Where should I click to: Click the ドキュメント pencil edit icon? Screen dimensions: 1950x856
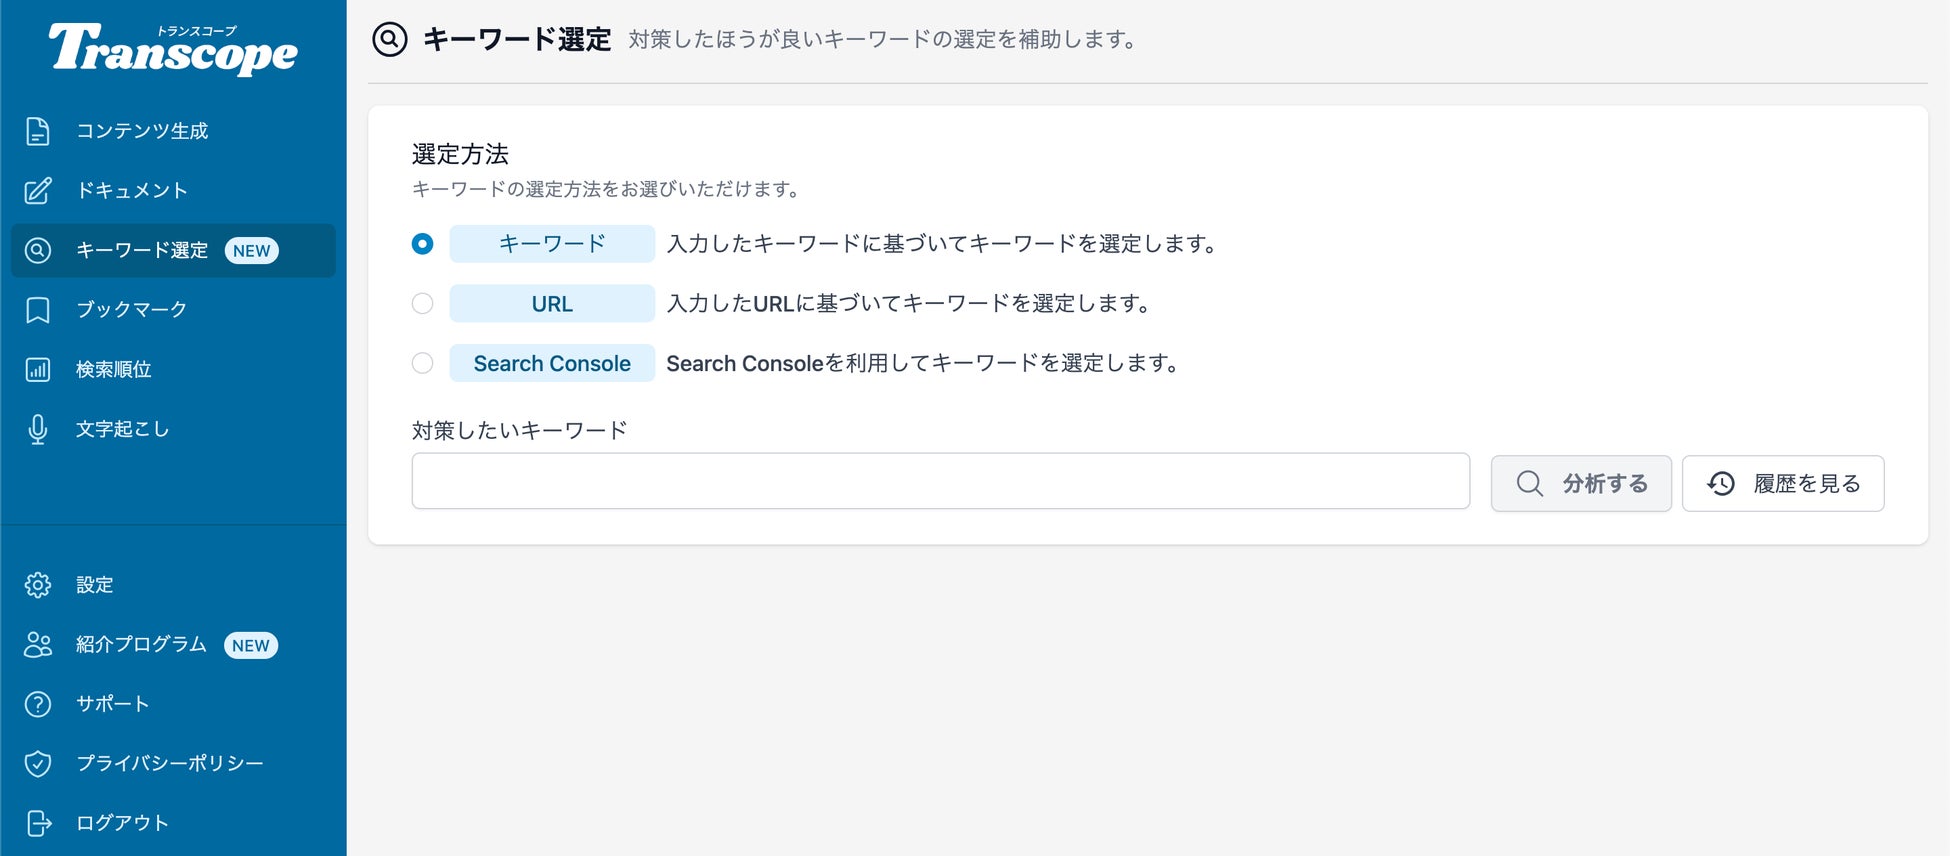point(38,190)
